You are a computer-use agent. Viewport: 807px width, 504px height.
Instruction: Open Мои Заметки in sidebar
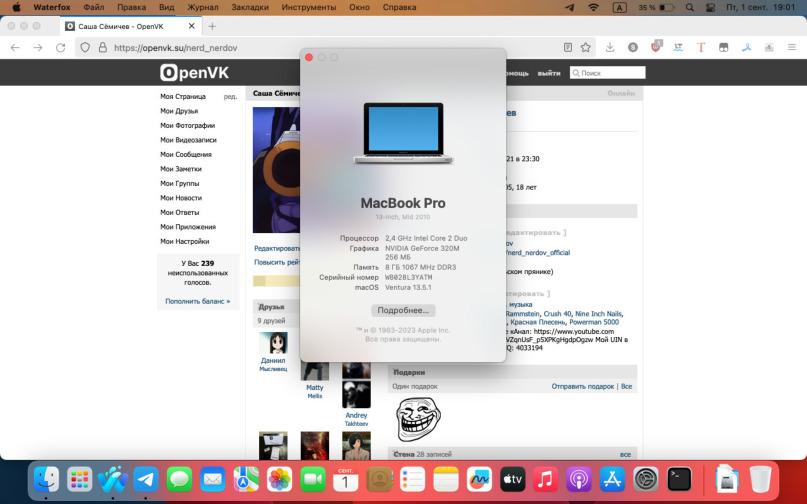(x=181, y=169)
